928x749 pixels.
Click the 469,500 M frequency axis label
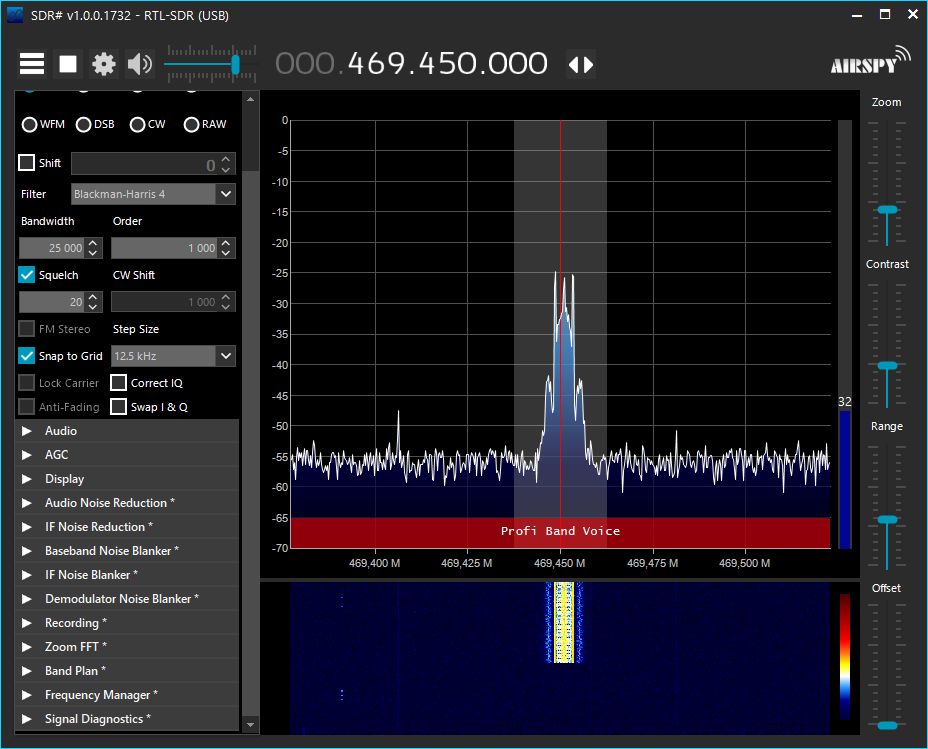click(745, 563)
